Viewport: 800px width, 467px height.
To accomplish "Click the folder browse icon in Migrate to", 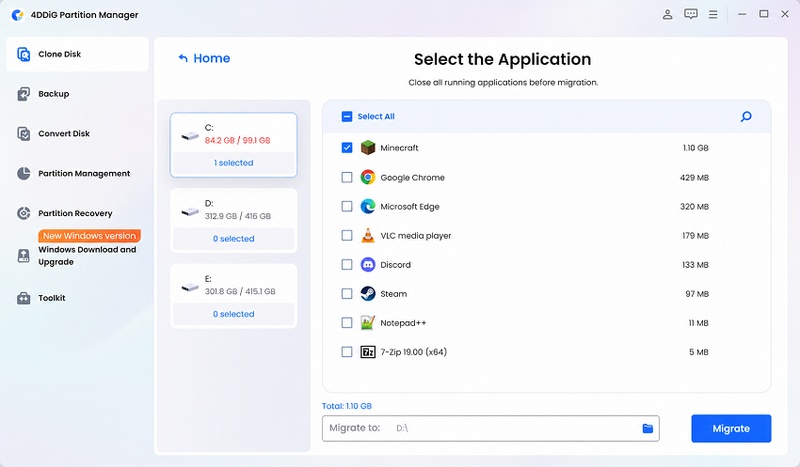I will pos(647,428).
